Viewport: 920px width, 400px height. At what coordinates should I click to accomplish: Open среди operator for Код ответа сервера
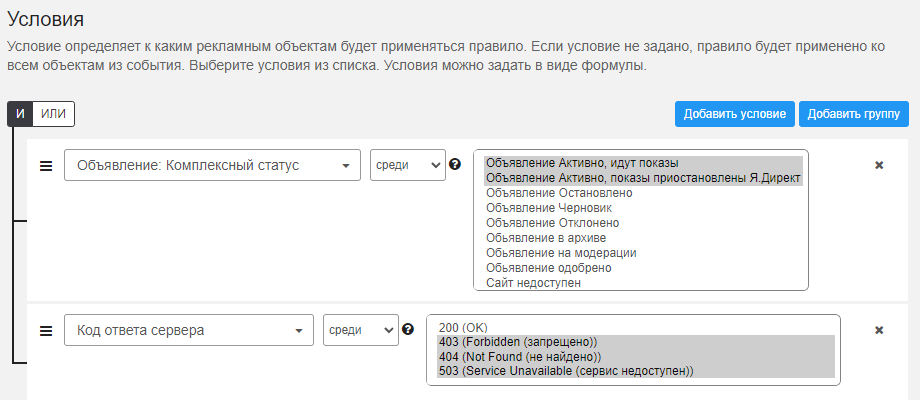(x=361, y=330)
